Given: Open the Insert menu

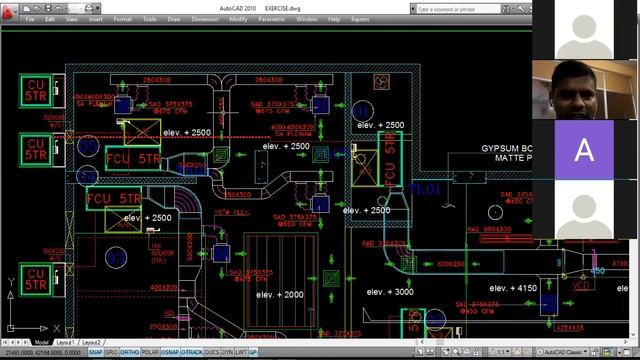Looking at the screenshot, I should [x=96, y=19].
